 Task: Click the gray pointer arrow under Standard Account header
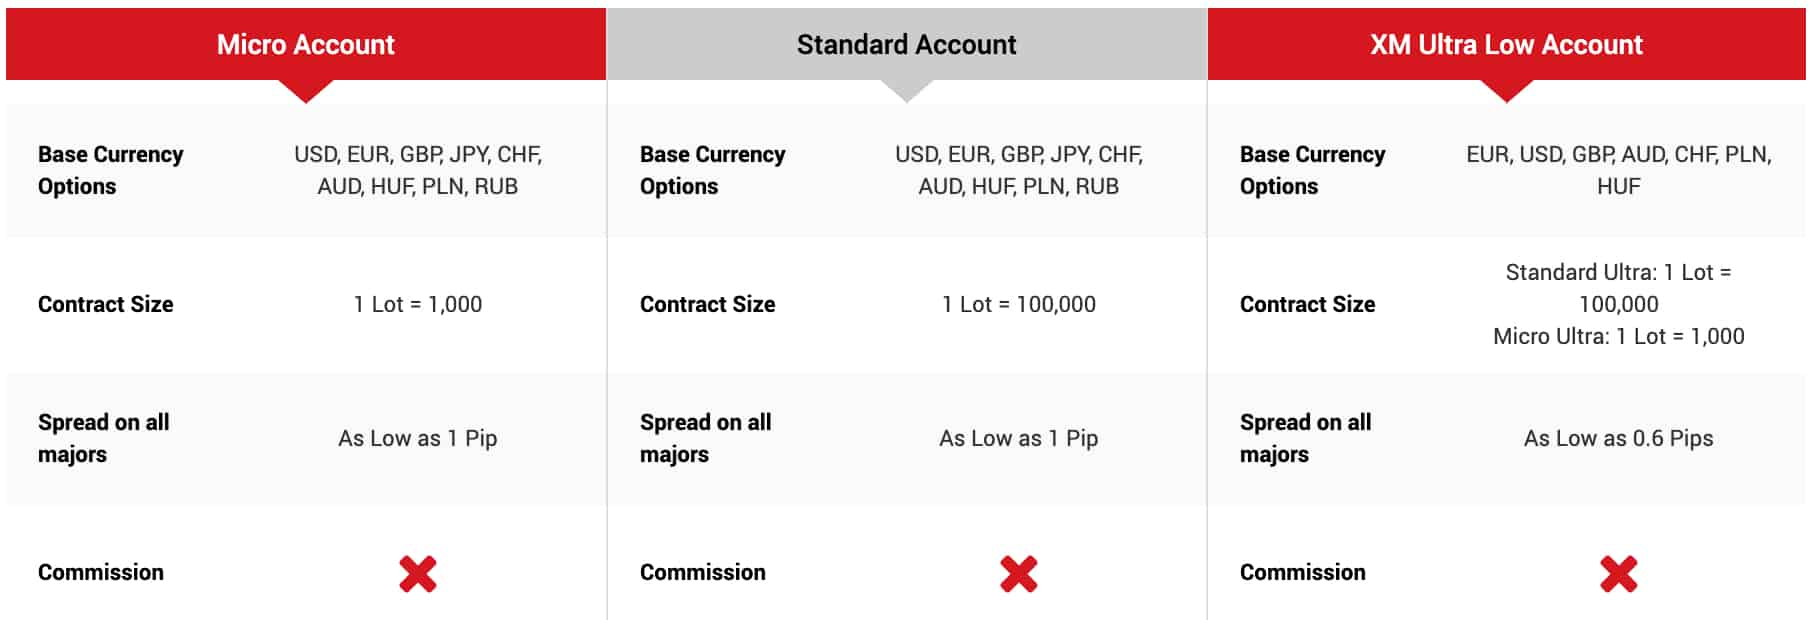click(906, 90)
